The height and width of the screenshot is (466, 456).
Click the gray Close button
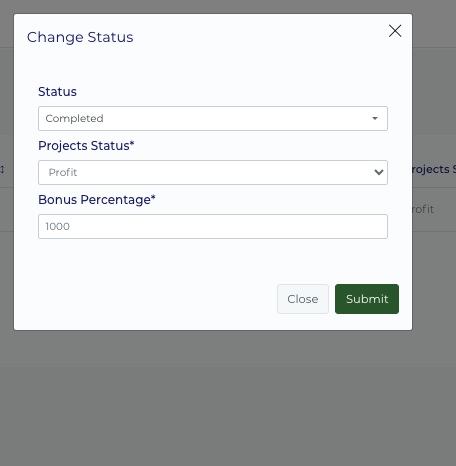point(303,299)
